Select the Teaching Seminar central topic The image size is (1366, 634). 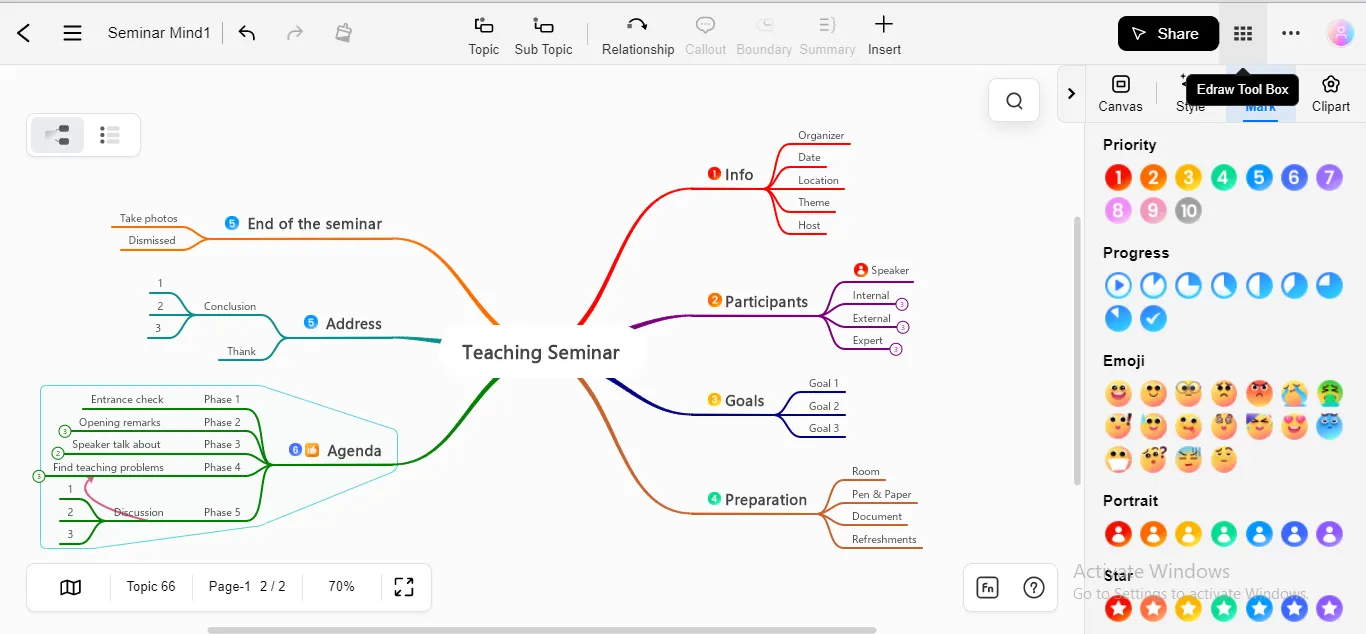coord(541,352)
